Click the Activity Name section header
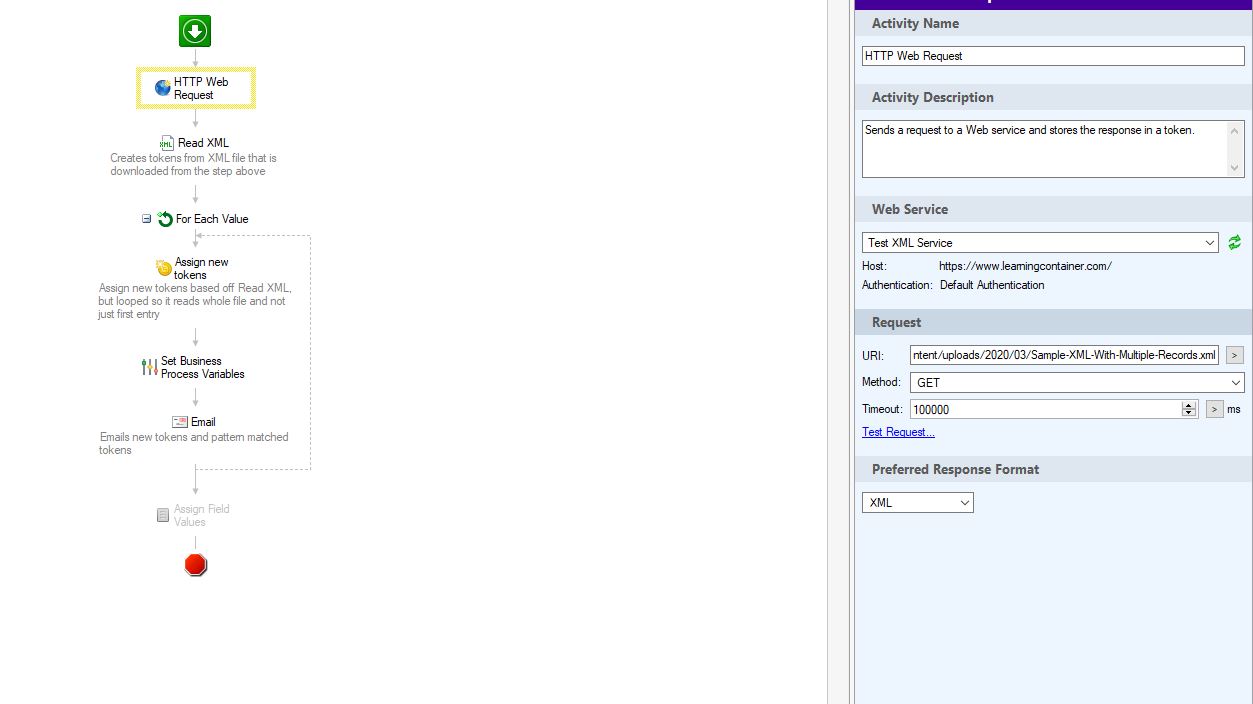 pyautogui.click(x=1054, y=23)
